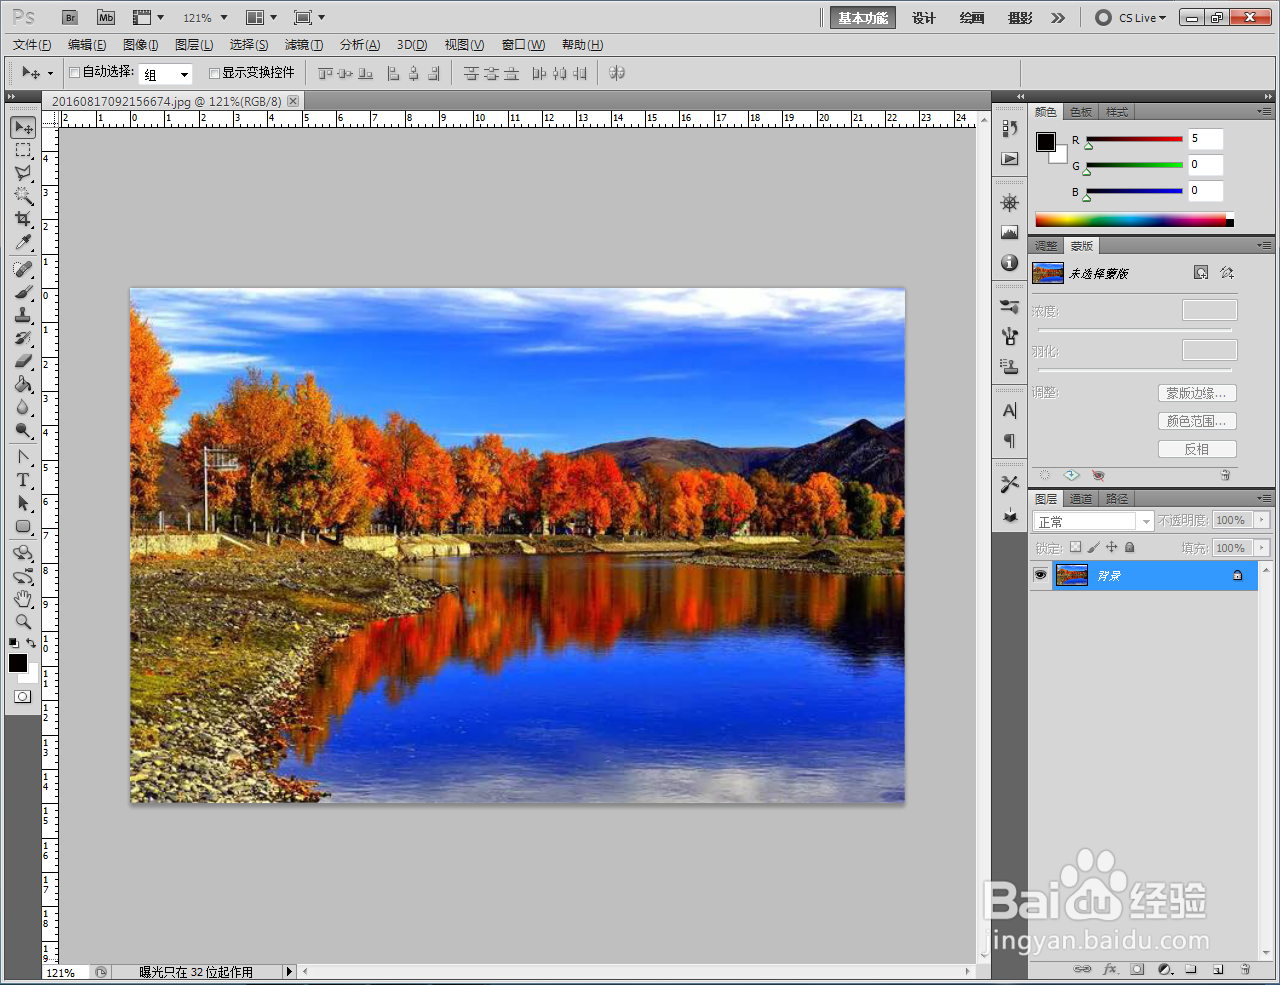The image size is (1280, 985).
Task: Select the Horizontal Type tool
Action: pyautogui.click(x=23, y=480)
